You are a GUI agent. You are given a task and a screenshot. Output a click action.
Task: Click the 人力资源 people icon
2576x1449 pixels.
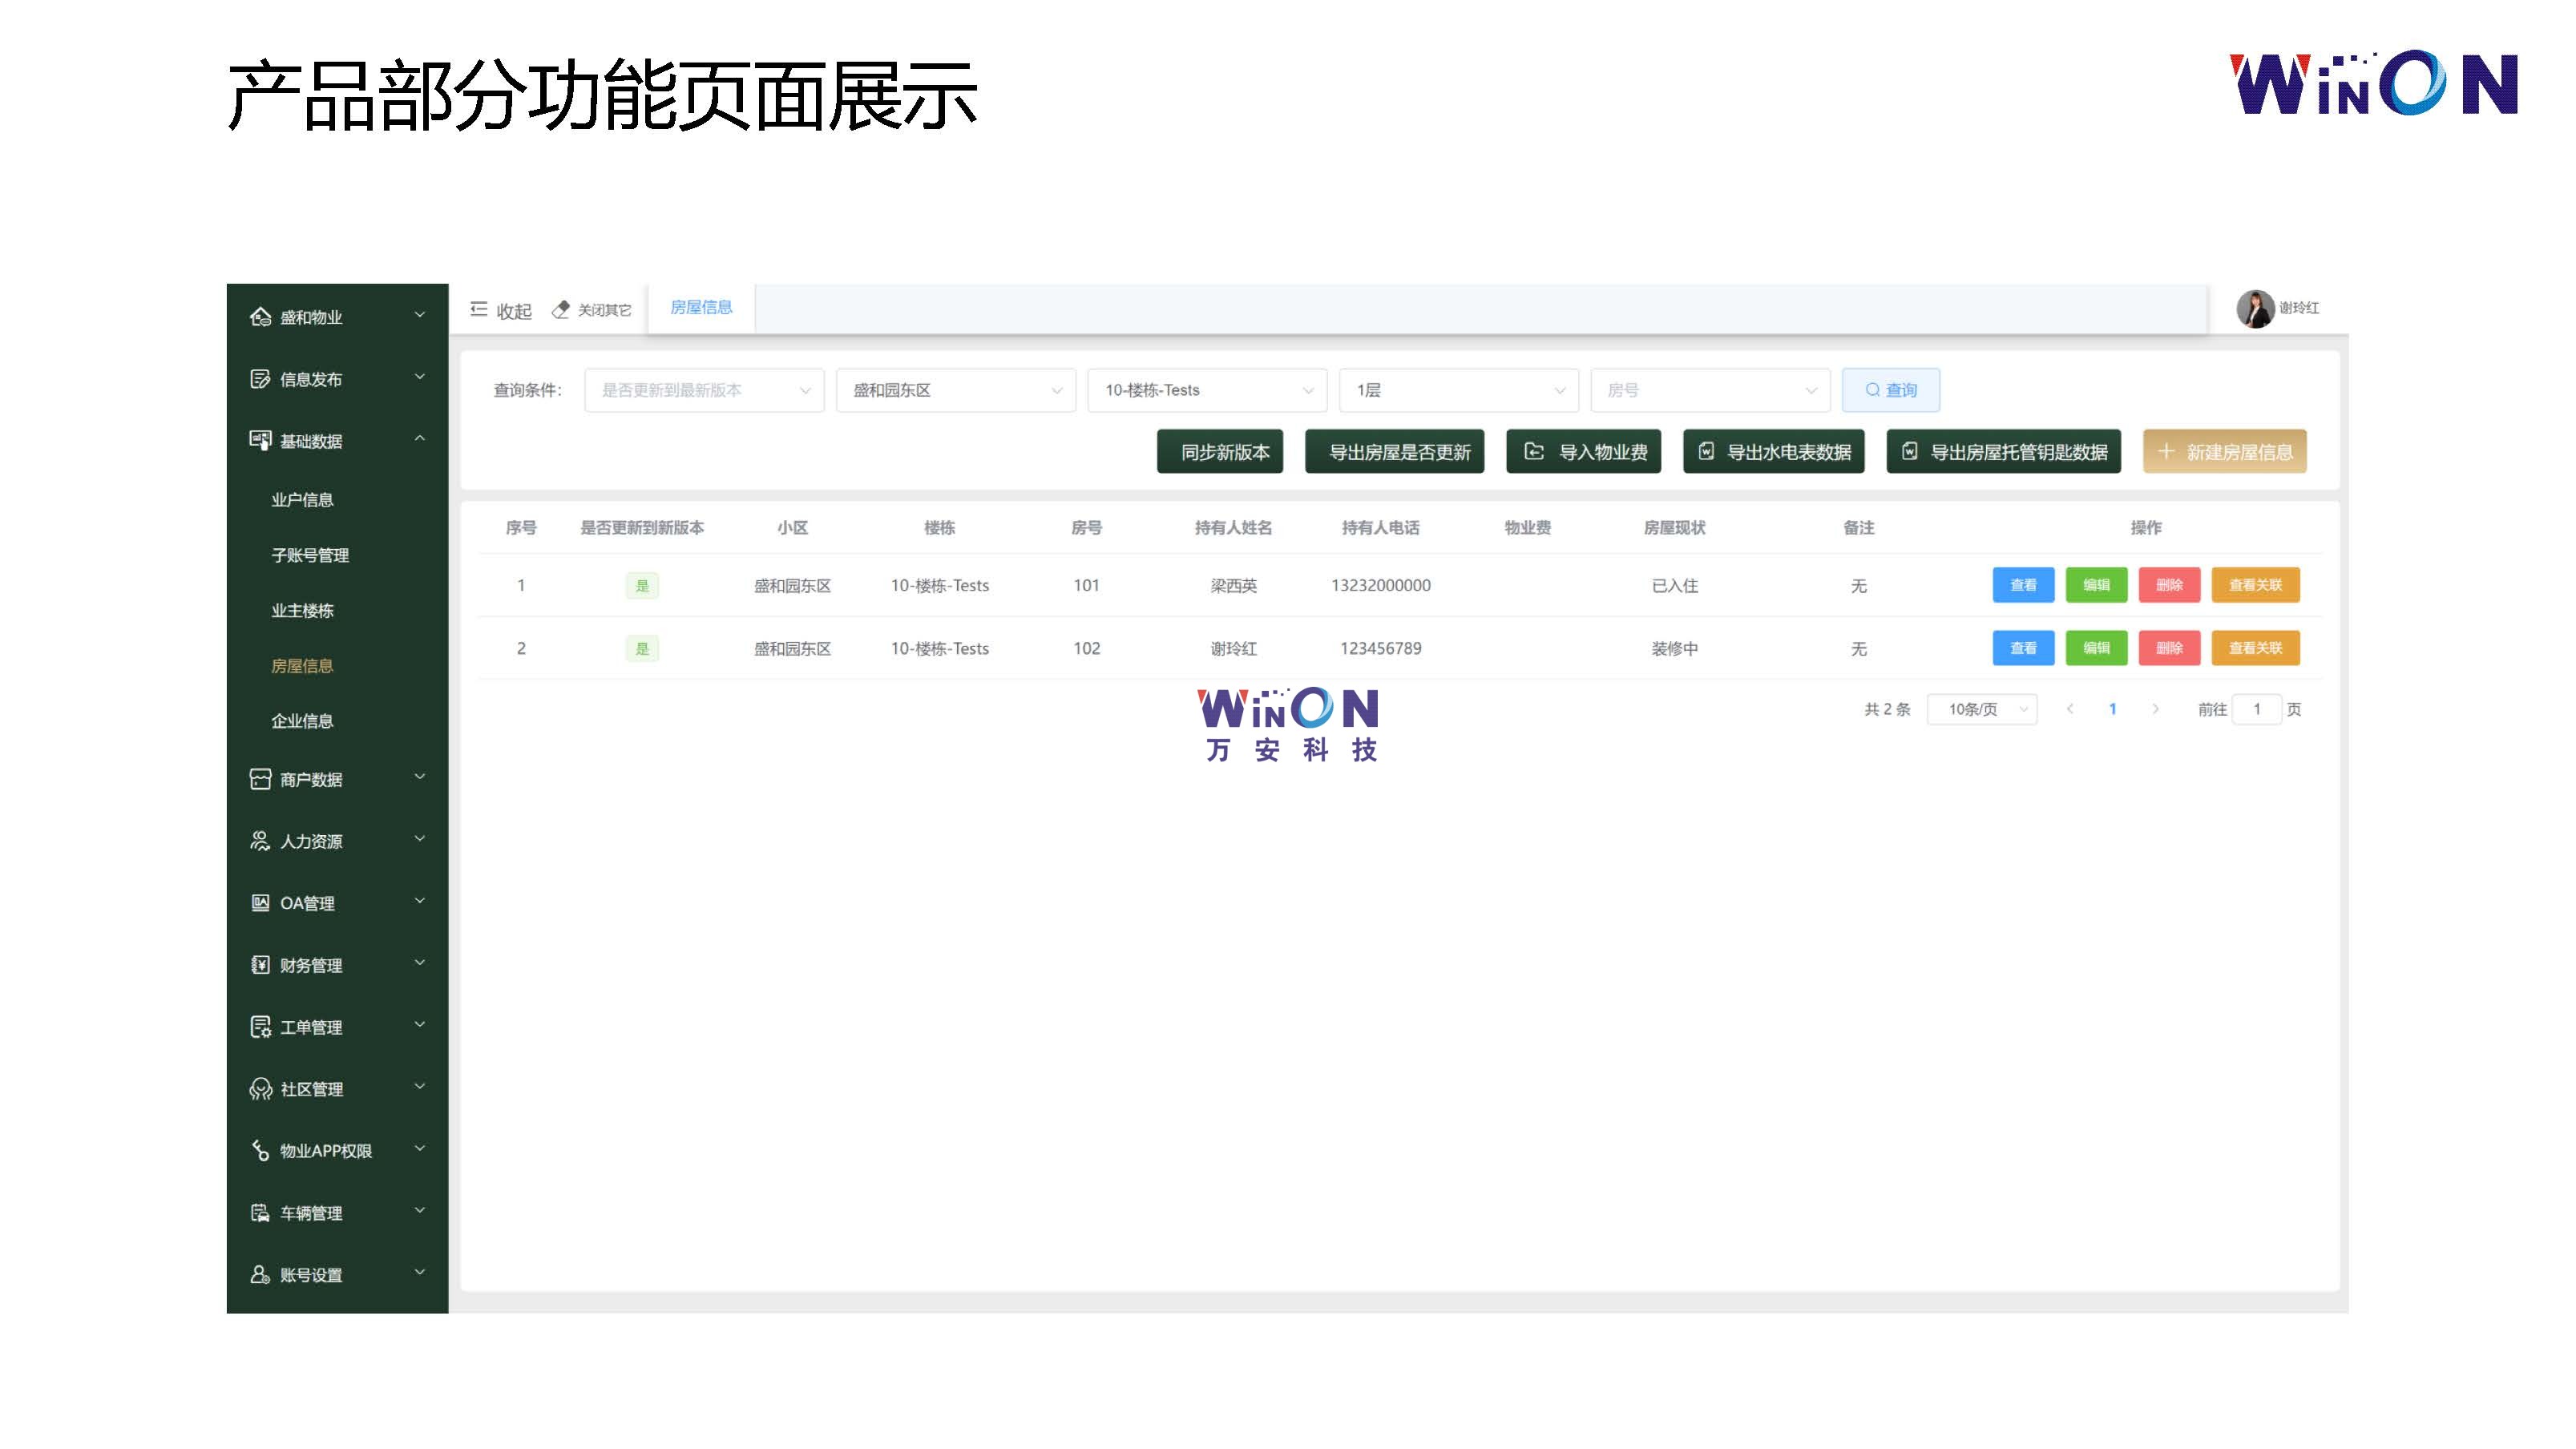click(x=260, y=841)
